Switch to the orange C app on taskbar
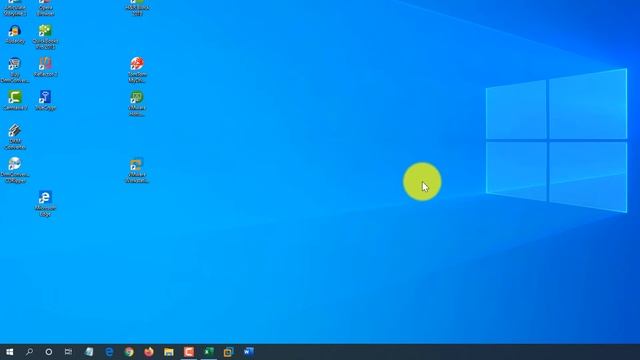The image size is (640, 360). pos(189,351)
